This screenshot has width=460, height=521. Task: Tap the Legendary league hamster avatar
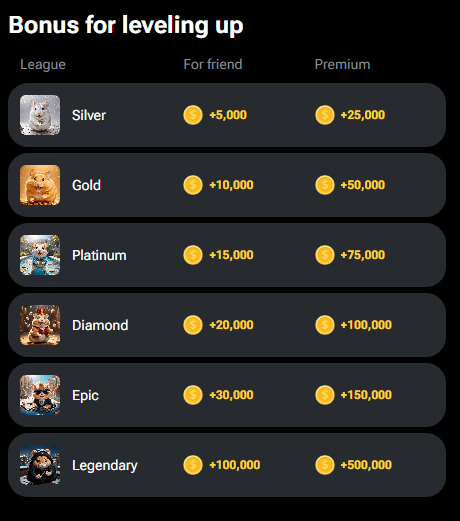(x=40, y=465)
